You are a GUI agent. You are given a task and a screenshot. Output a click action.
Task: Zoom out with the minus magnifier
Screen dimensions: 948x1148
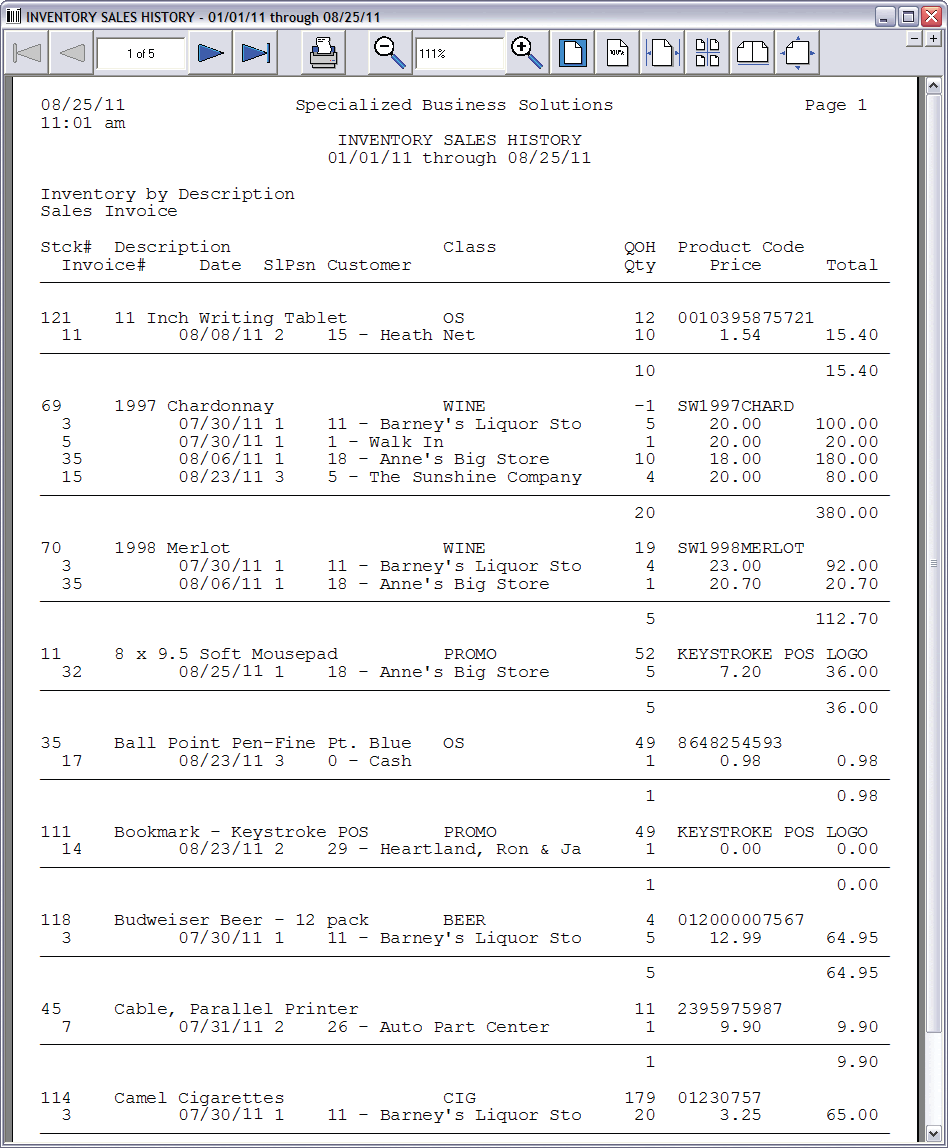(388, 53)
